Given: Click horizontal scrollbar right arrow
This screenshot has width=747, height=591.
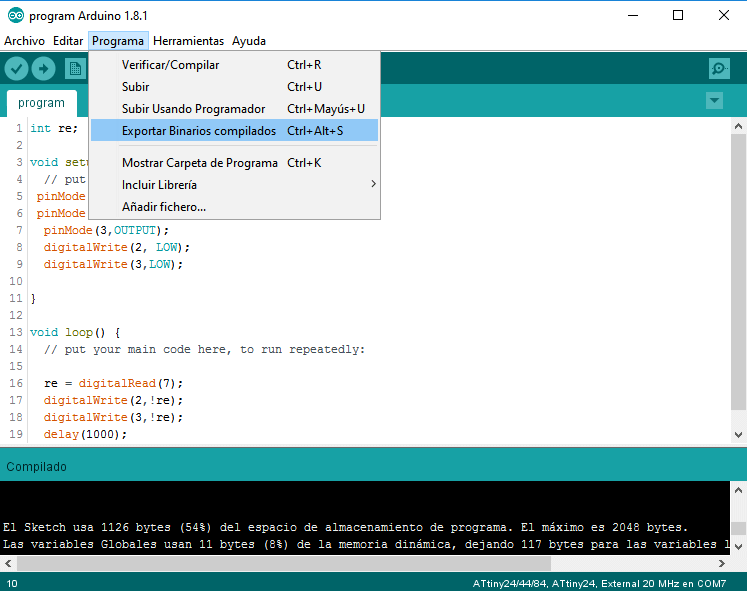Looking at the screenshot, I should (722, 563).
